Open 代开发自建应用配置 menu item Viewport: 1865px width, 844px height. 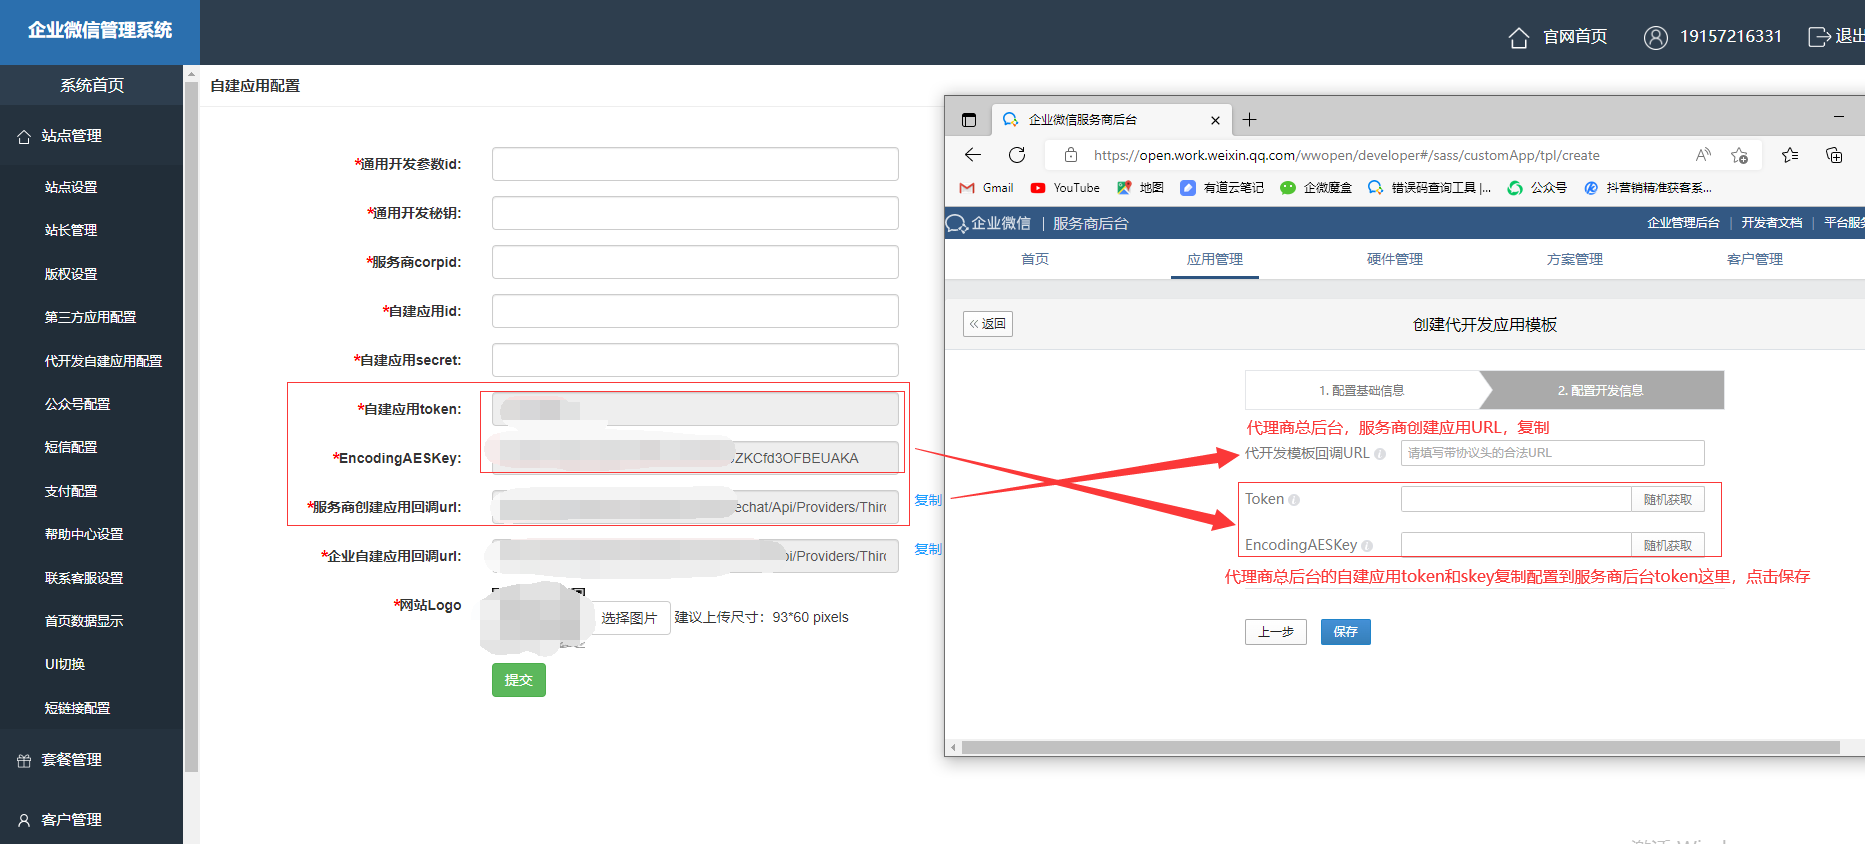click(103, 362)
